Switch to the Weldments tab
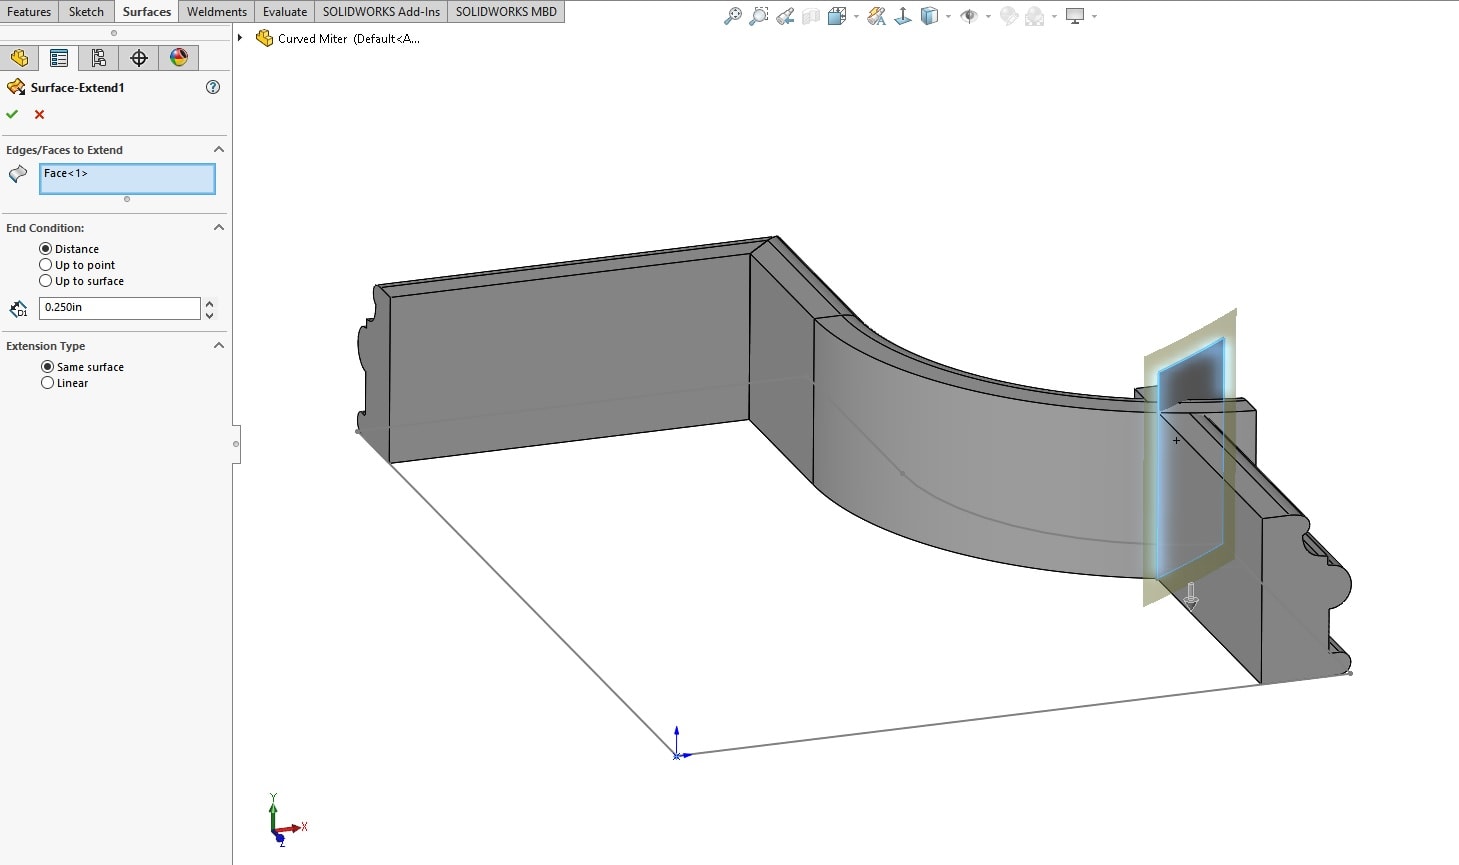1459x865 pixels. pyautogui.click(x=217, y=12)
